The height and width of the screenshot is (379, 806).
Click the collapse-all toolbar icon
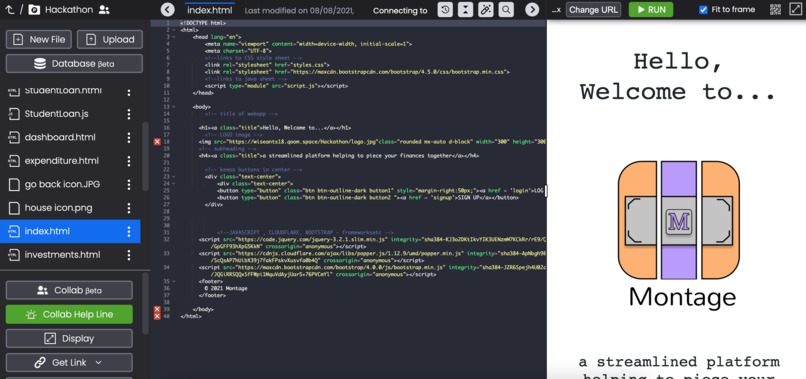coord(465,9)
